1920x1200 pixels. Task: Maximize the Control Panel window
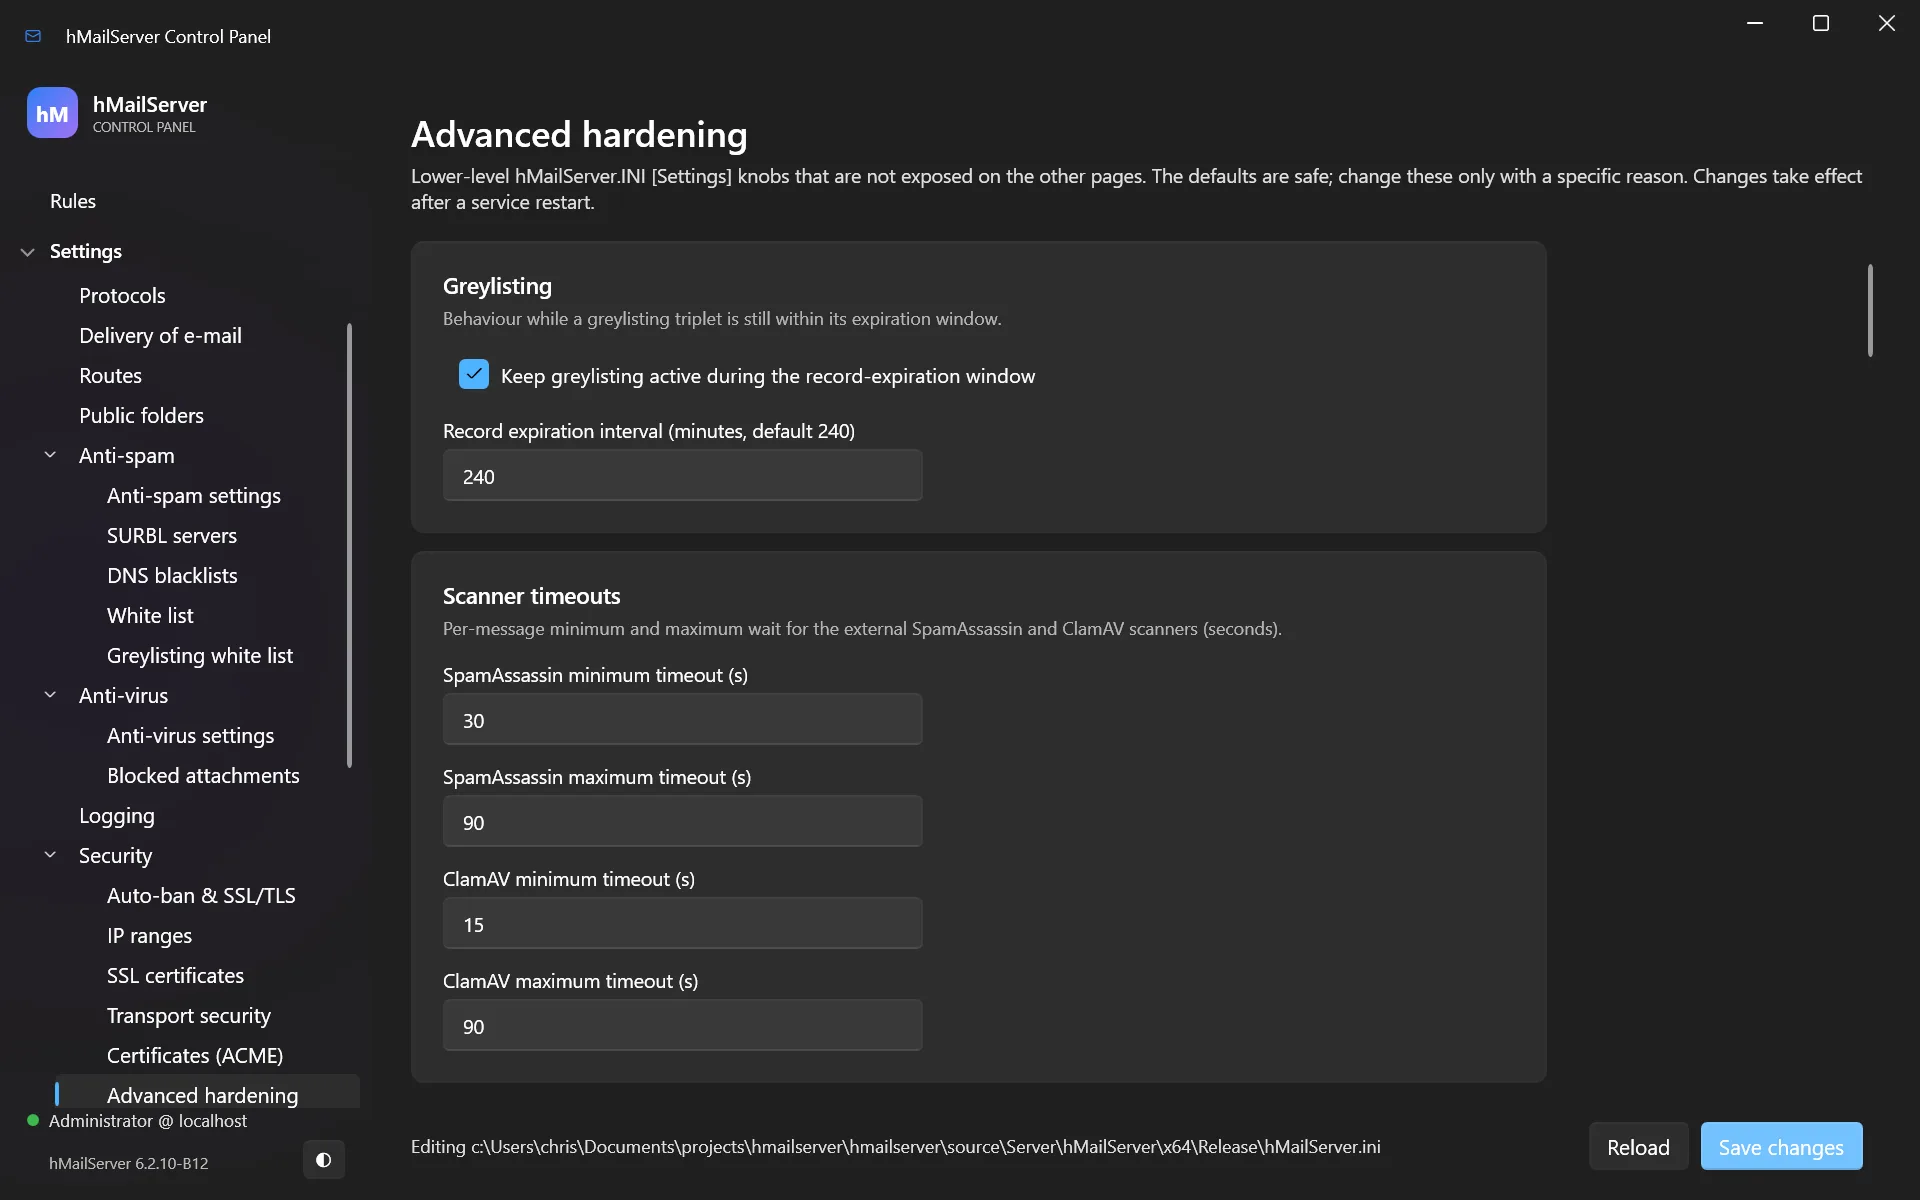(x=1821, y=23)
